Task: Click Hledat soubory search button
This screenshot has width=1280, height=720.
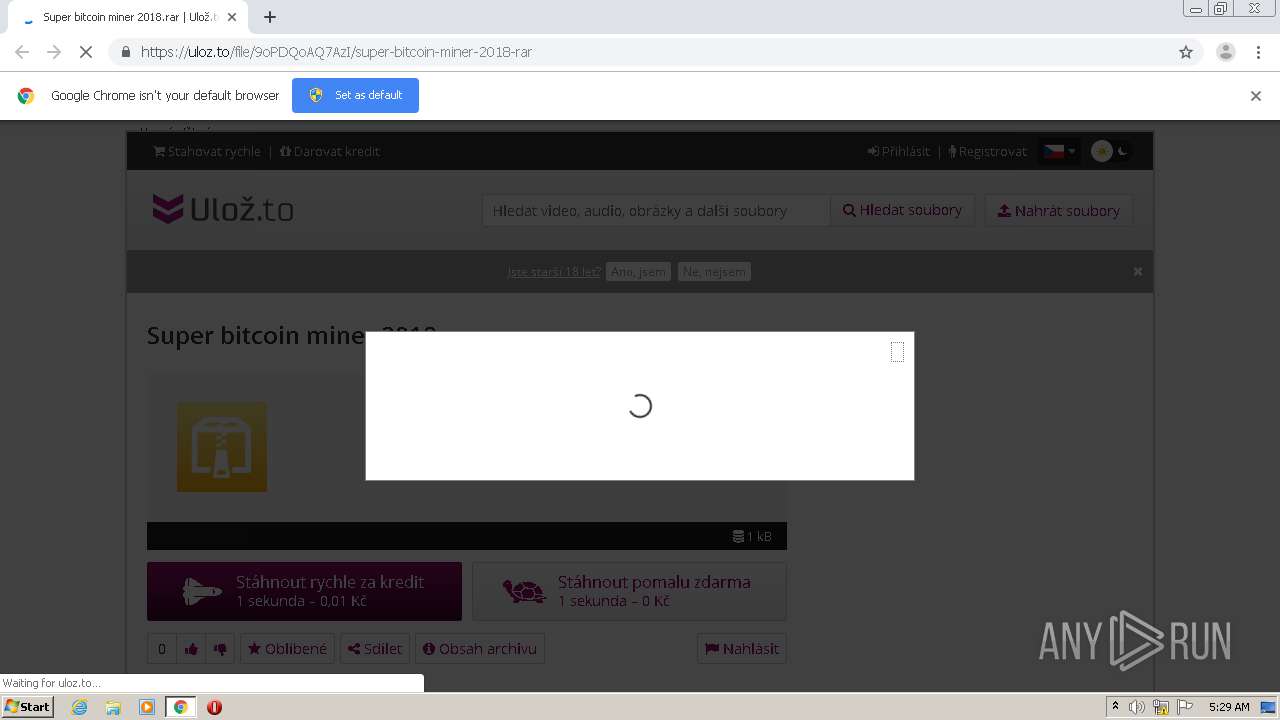Action: coord(903,211)
